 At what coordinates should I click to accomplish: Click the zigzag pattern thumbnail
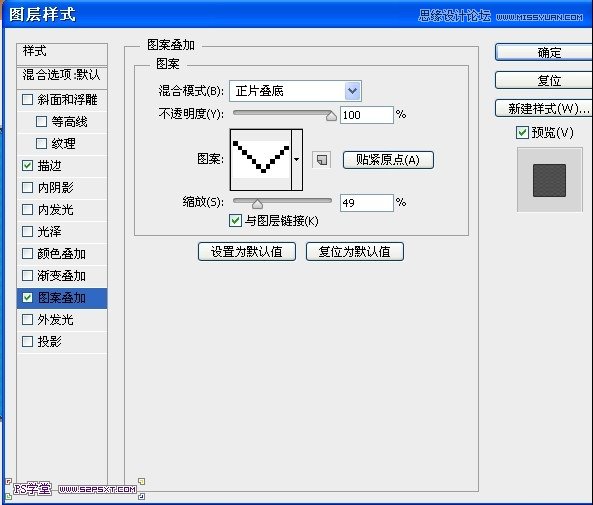tap(261, 160)
